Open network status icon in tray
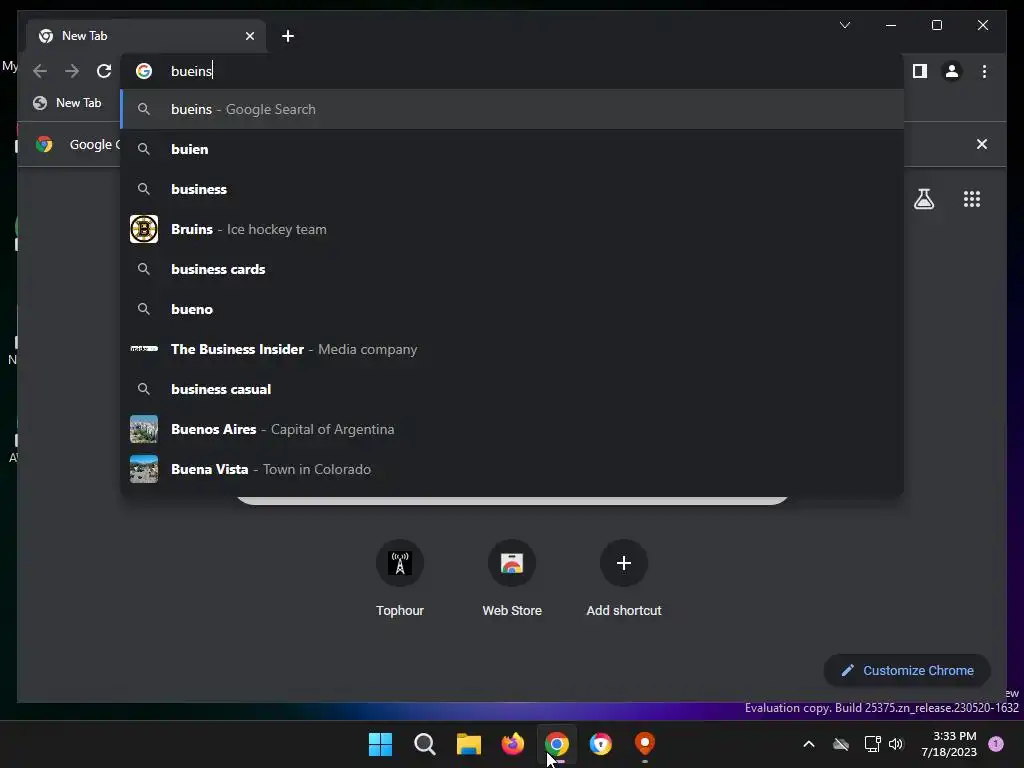Image resolution: width=1024 pixels, height=768 pixels. coord(872,744)
